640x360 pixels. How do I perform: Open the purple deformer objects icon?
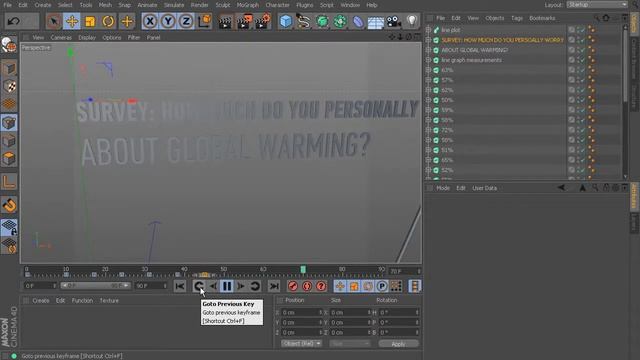[x=358, y=21]
